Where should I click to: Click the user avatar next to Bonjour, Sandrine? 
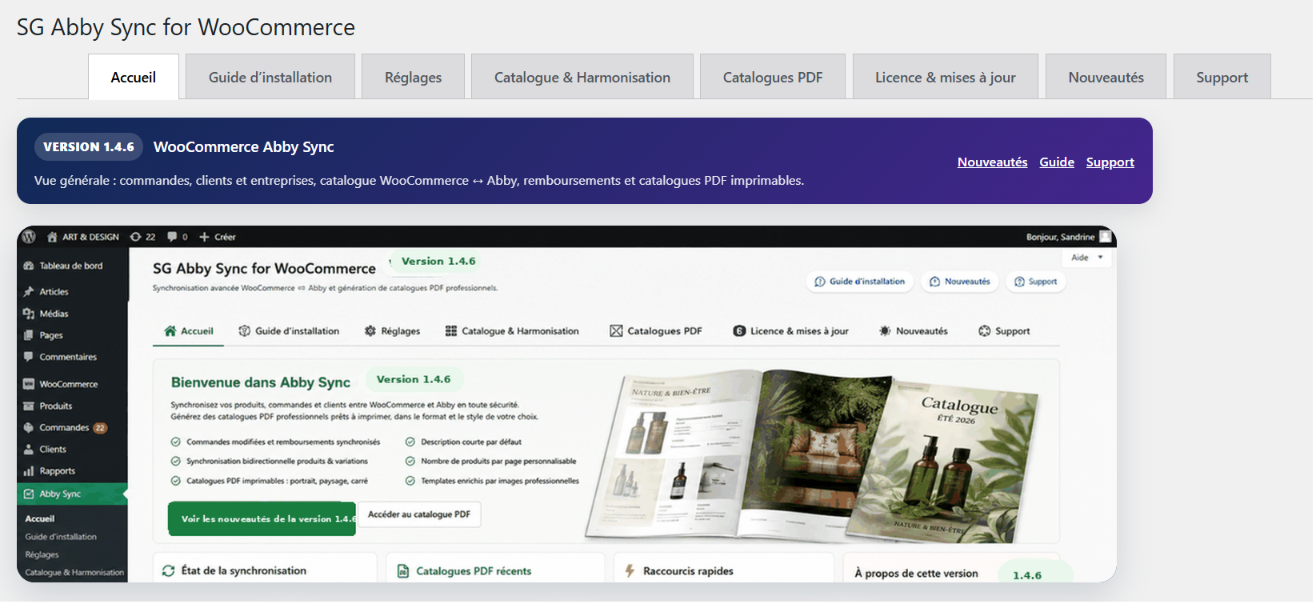[1105, 237]
